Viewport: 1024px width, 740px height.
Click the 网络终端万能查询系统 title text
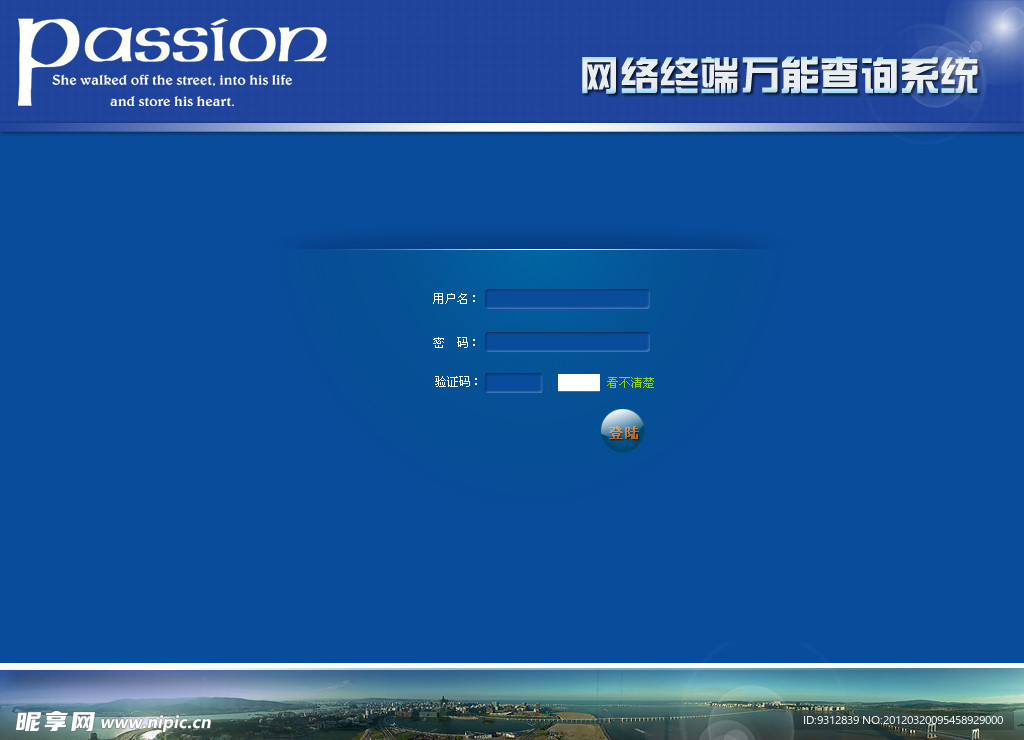[780, 76]
